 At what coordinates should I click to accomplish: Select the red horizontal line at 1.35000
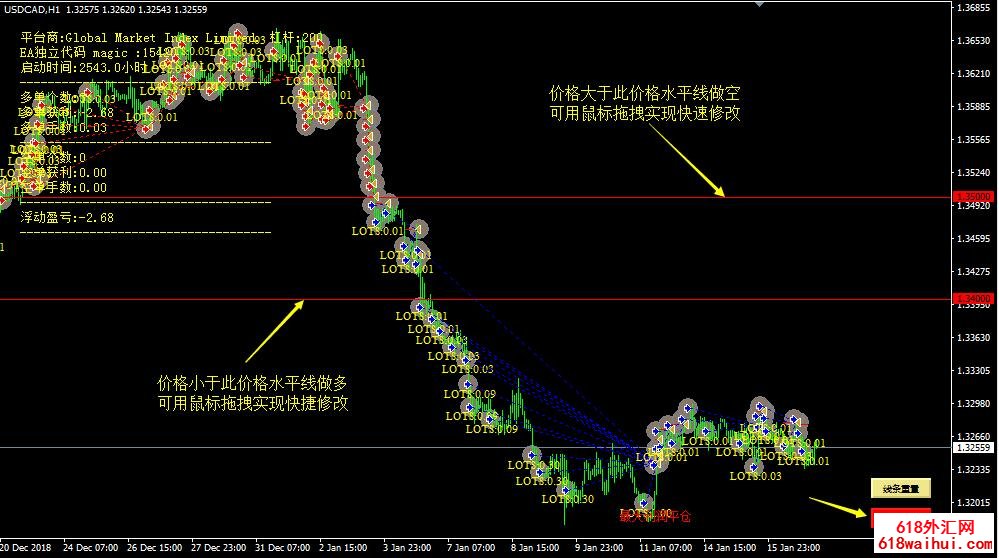coord(475,197)
